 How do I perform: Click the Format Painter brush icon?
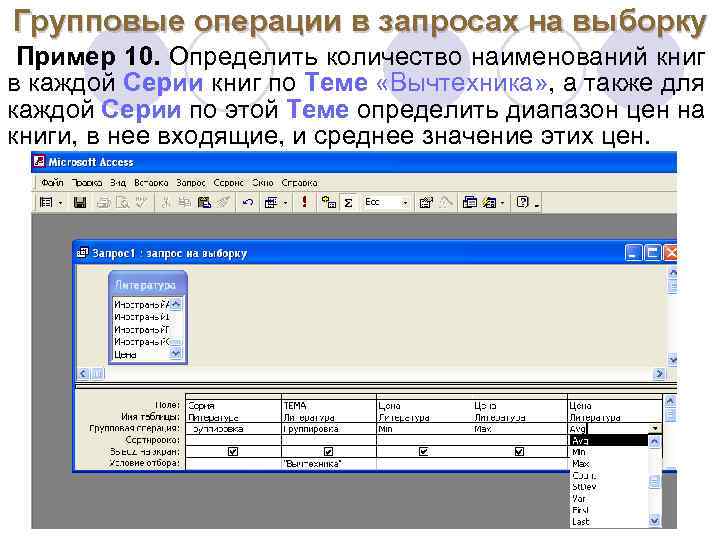coord(223,202)
